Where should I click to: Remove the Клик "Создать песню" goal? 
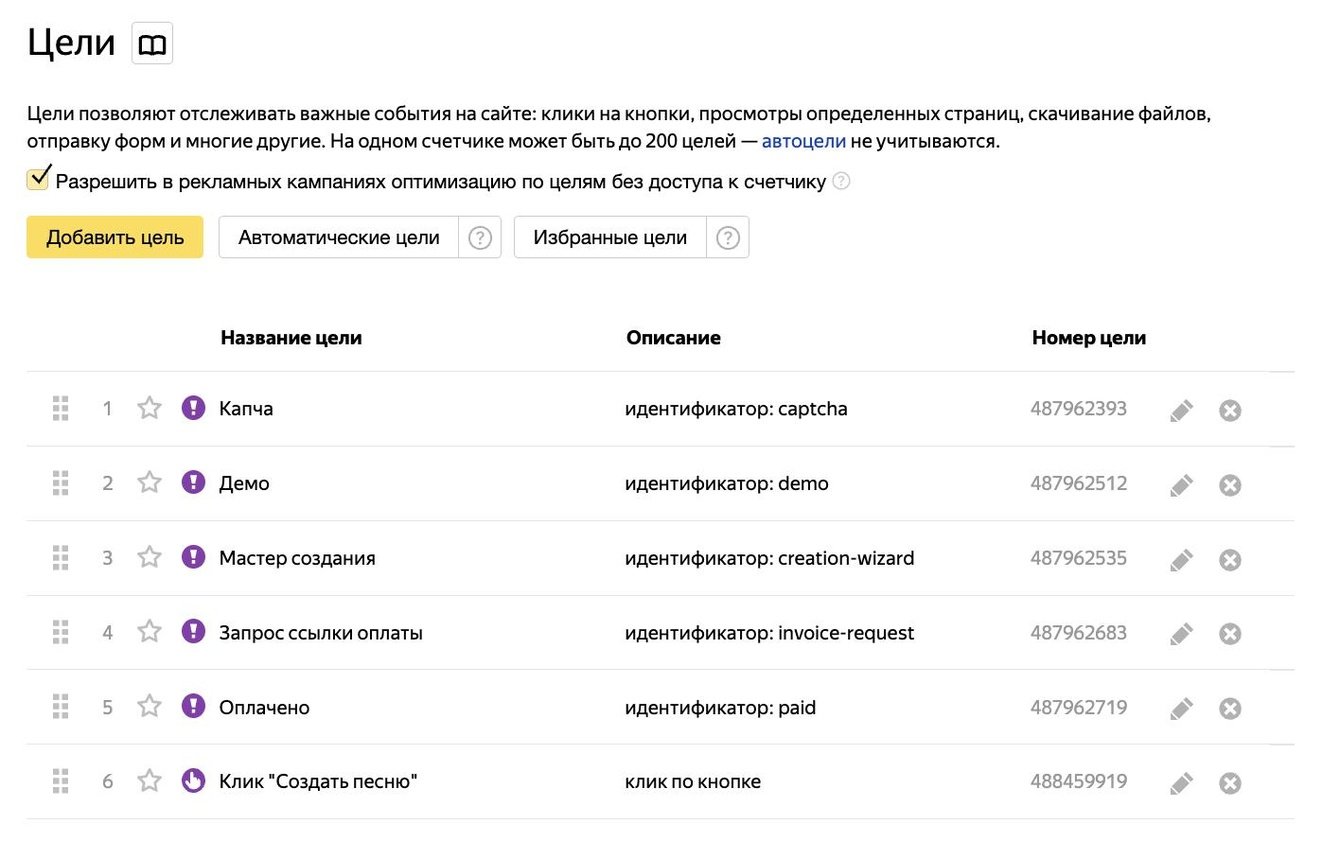[1230, 783]
